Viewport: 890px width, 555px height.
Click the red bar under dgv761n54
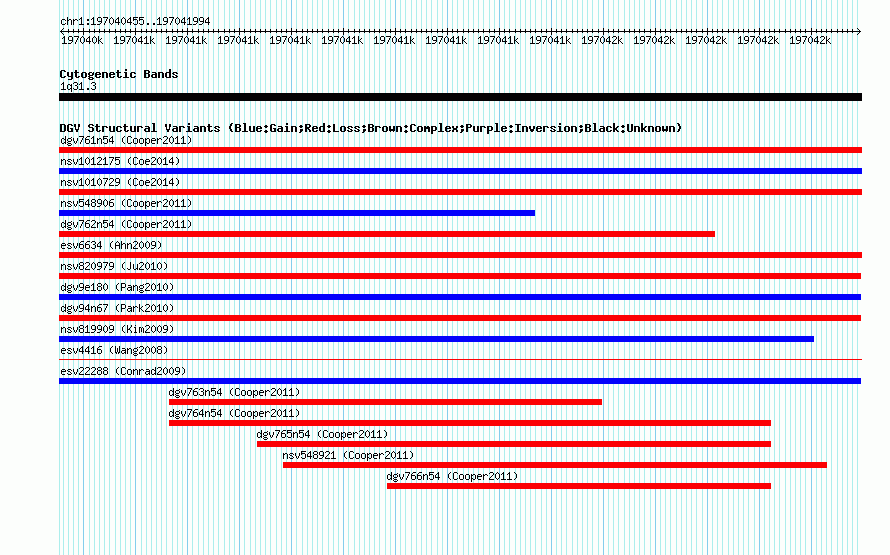460,150
